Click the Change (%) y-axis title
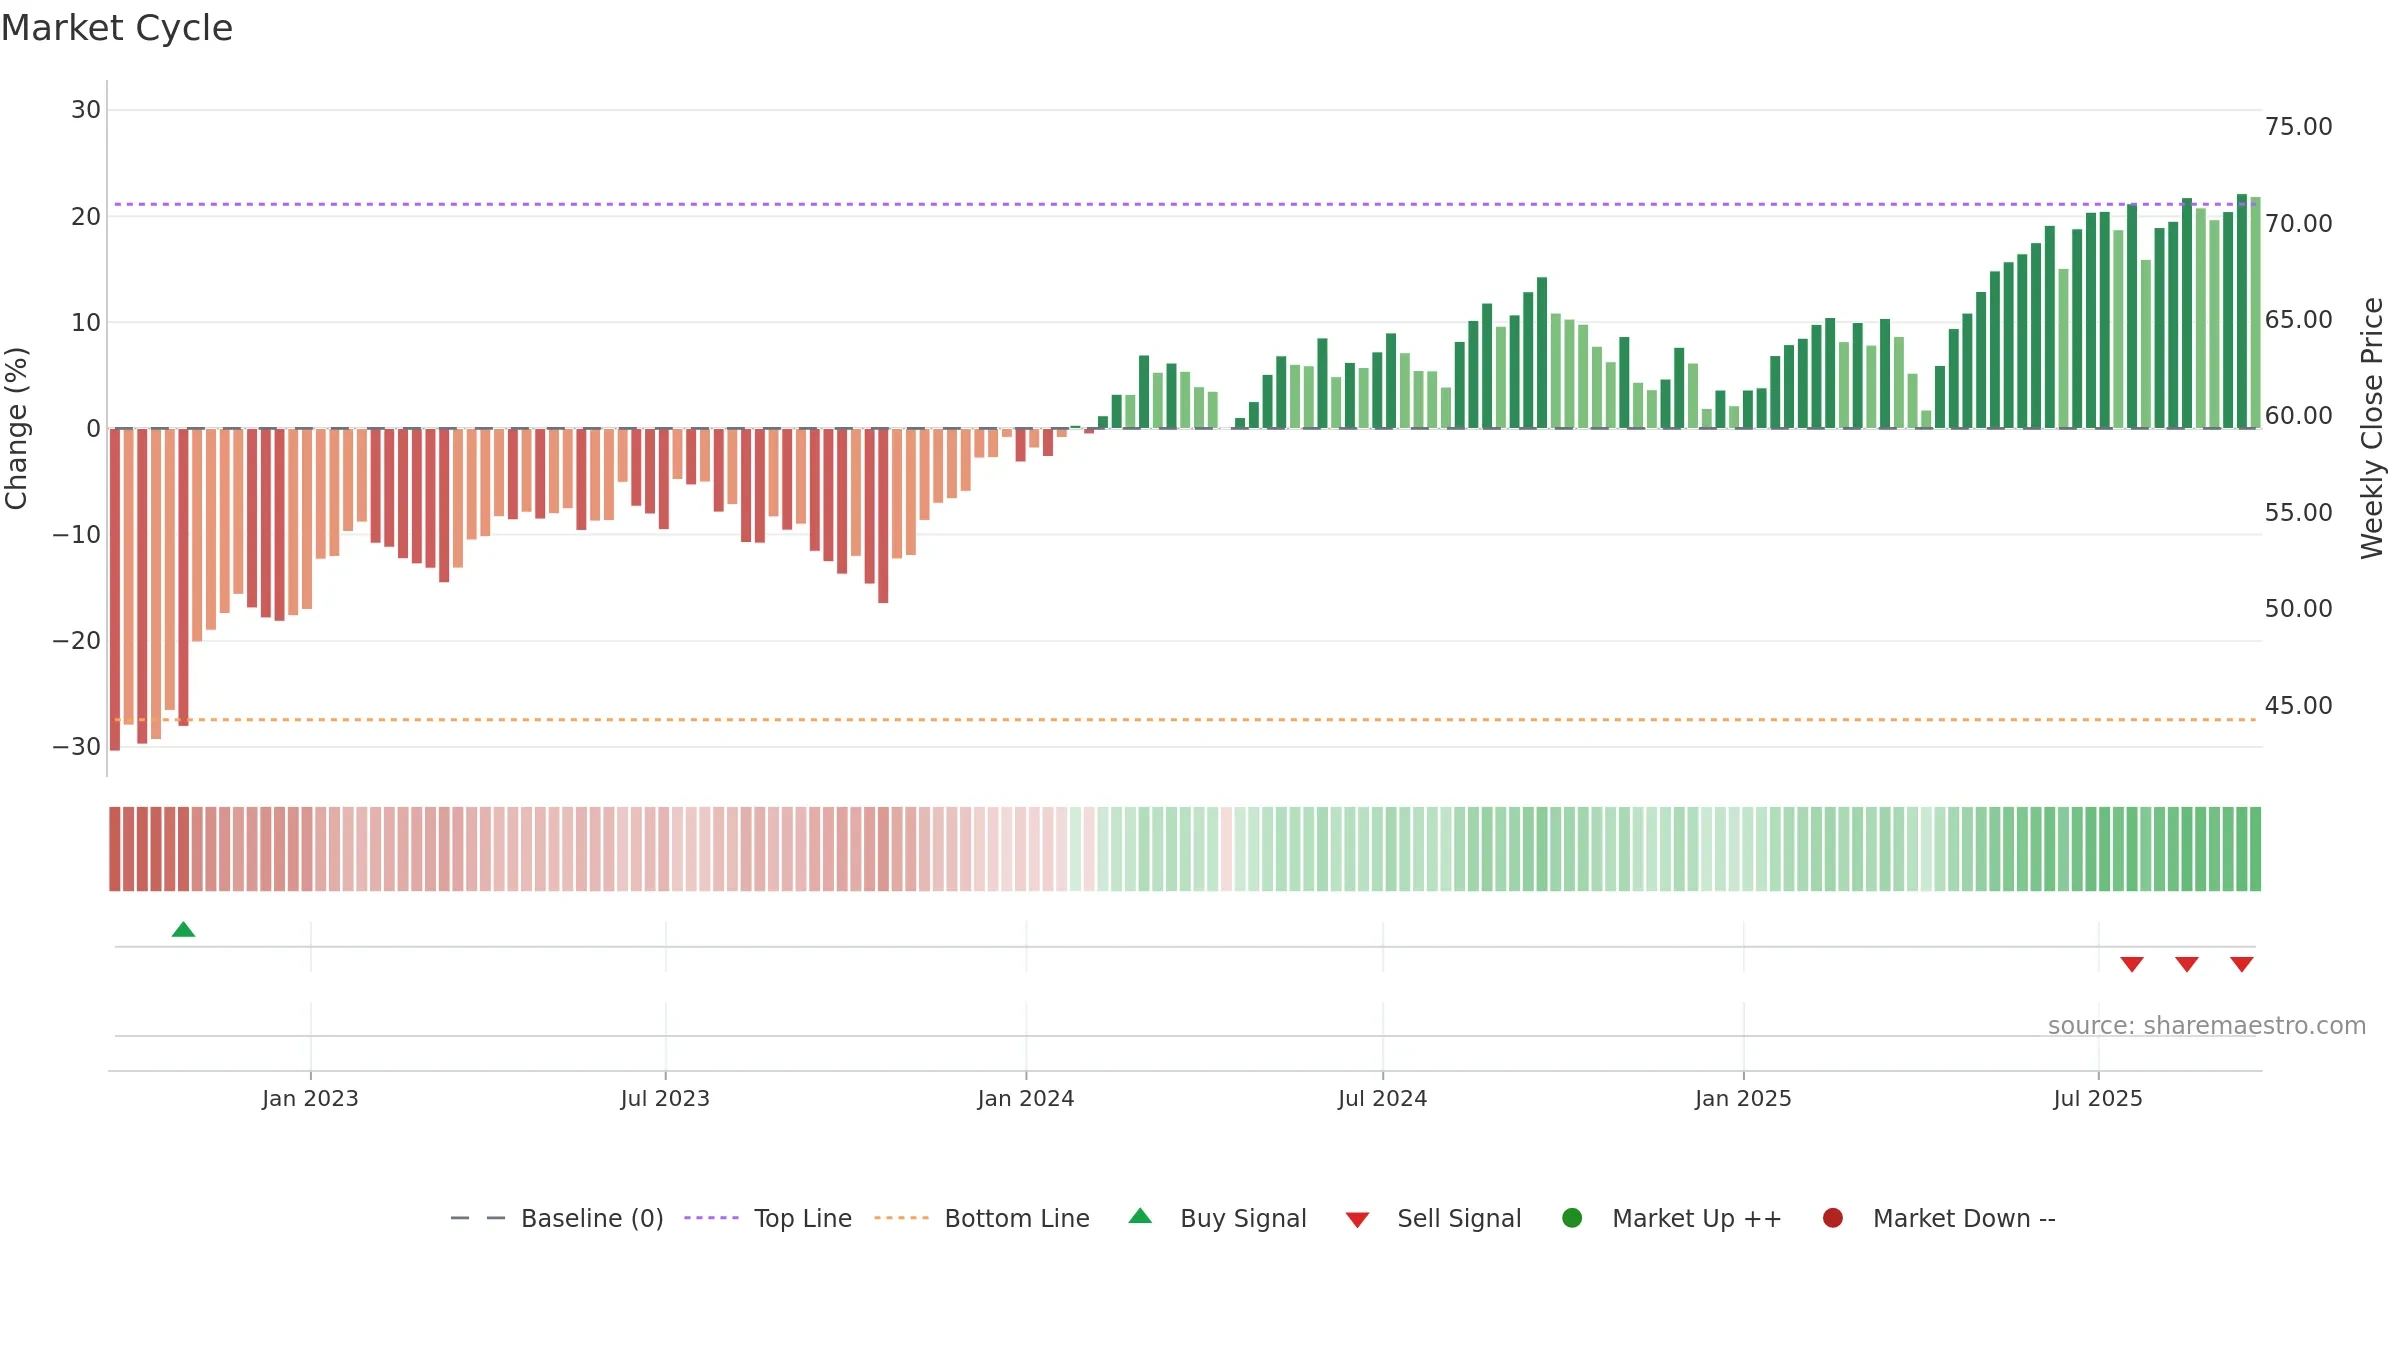Viewport: 2400px width, 1350px height. tap(16, 428)
